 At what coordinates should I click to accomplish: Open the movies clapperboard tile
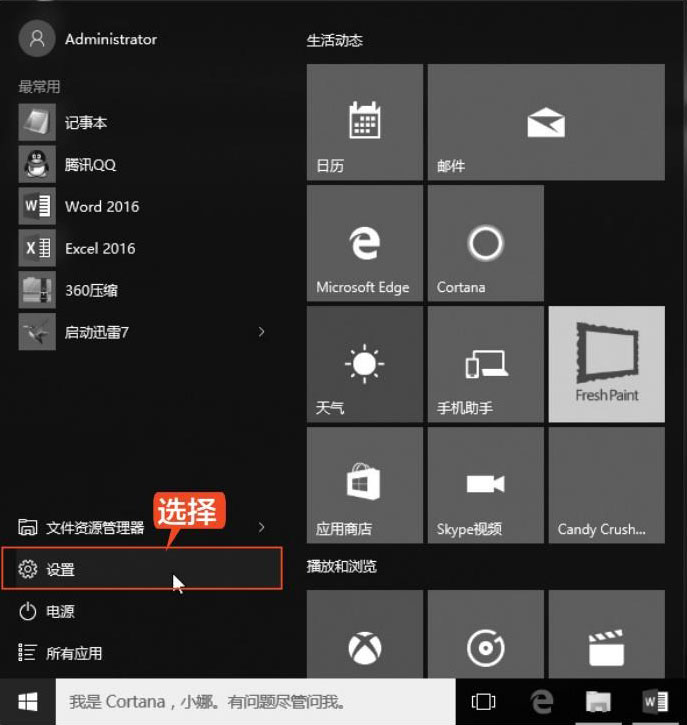[x=607, y=634]
